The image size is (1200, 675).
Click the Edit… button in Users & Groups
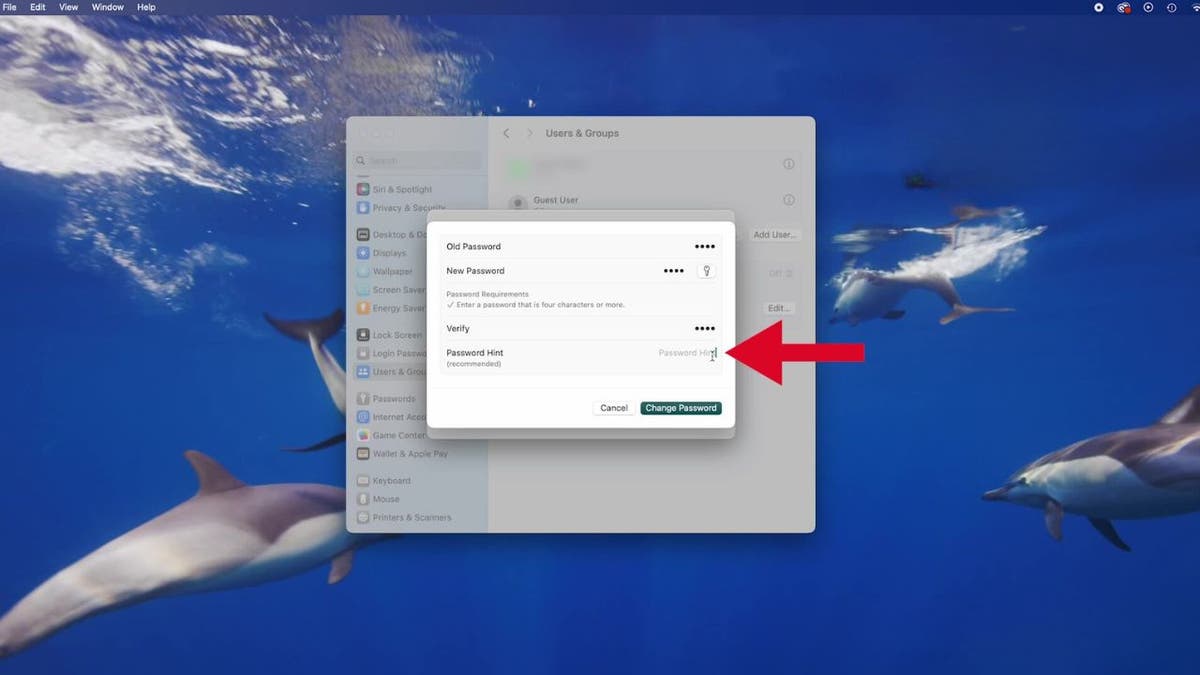(x=779, y=308)
